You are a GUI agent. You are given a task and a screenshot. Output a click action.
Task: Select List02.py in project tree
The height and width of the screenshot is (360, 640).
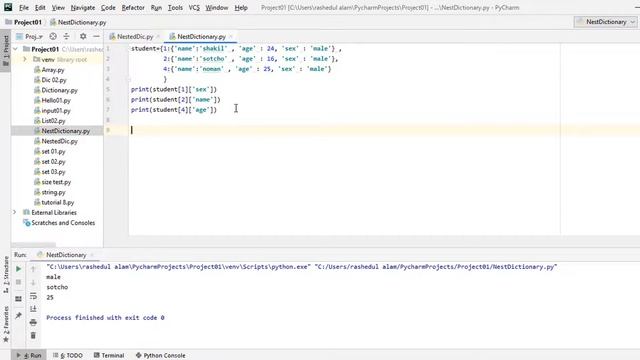(x=50, y=121)
